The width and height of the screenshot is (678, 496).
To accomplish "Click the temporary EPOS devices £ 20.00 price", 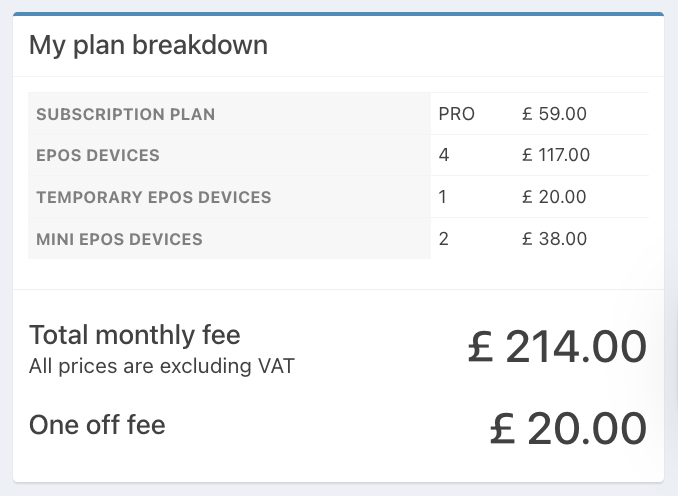I will [x=554, y=197].
